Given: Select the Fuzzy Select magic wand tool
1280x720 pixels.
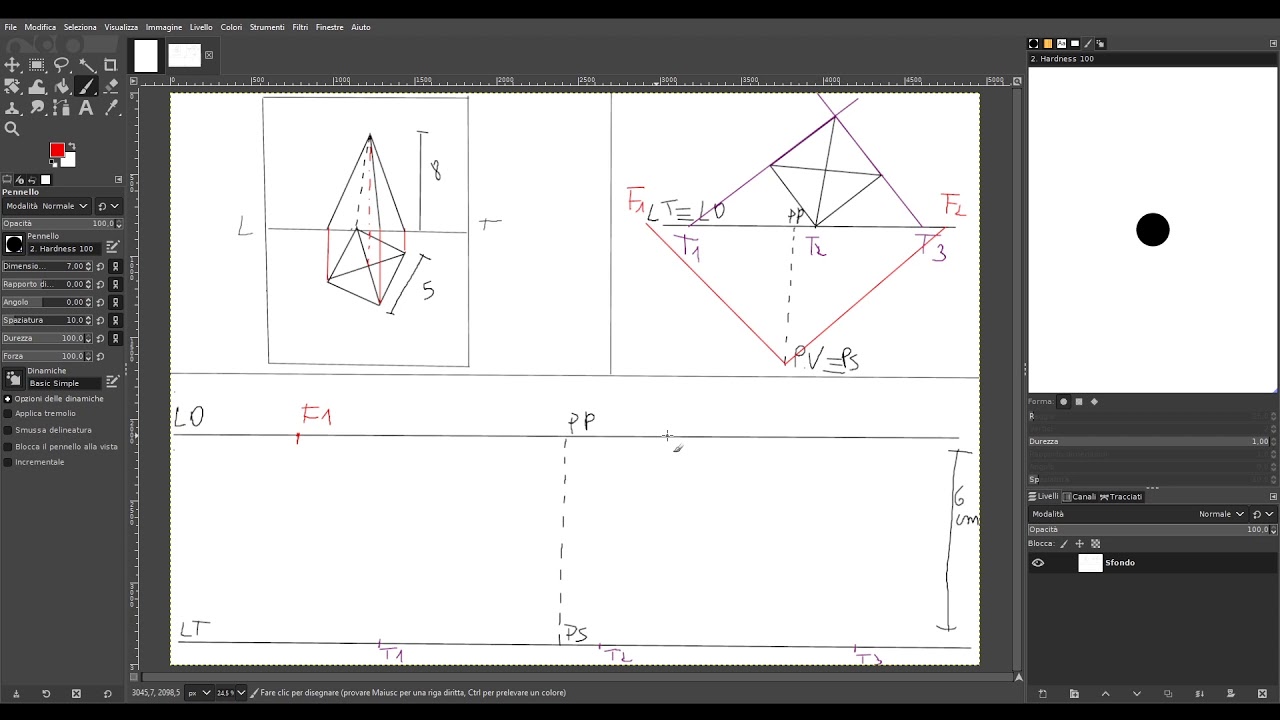Looking at the screenshot, I should 86,65.
